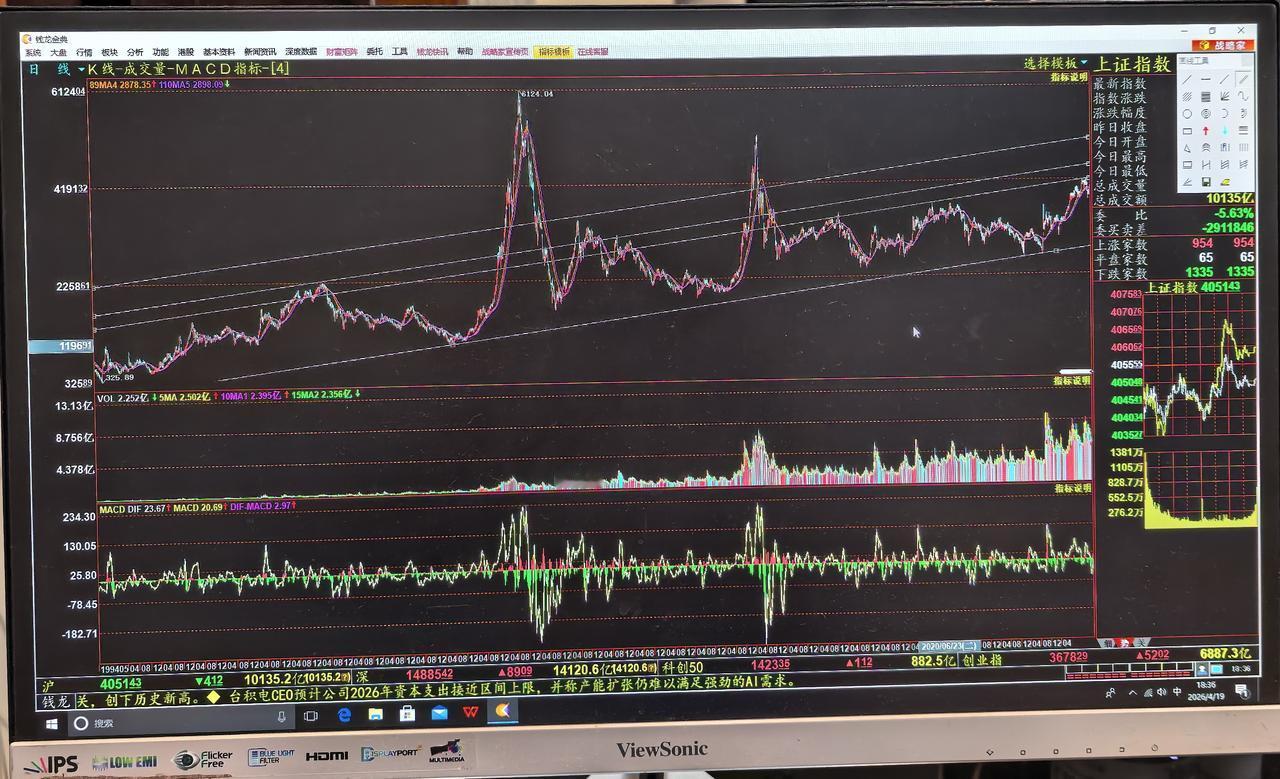Image resolution: width=1280 pixels, height=779 pixels.
Task: Open the Windows Start menu
Action: coord(51,722)
